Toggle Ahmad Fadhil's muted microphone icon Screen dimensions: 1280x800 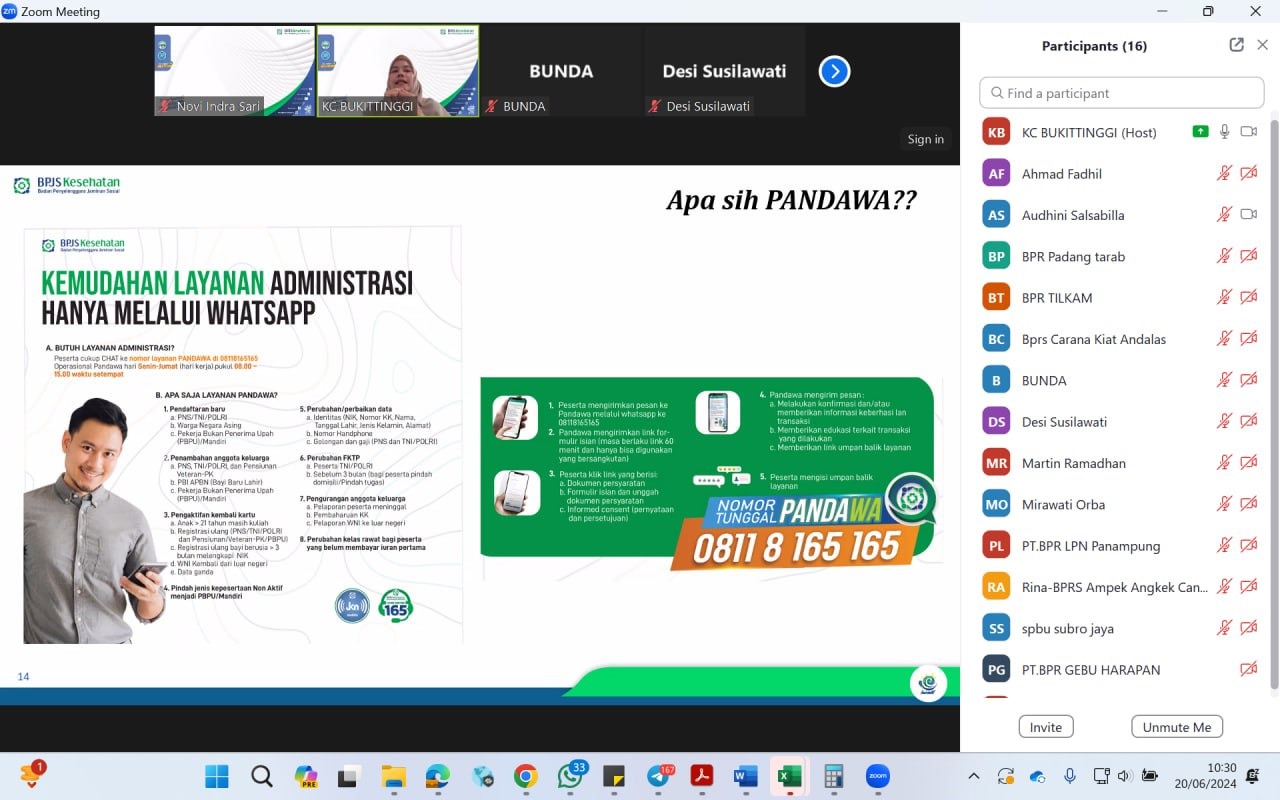click(x=1224, y=173)
